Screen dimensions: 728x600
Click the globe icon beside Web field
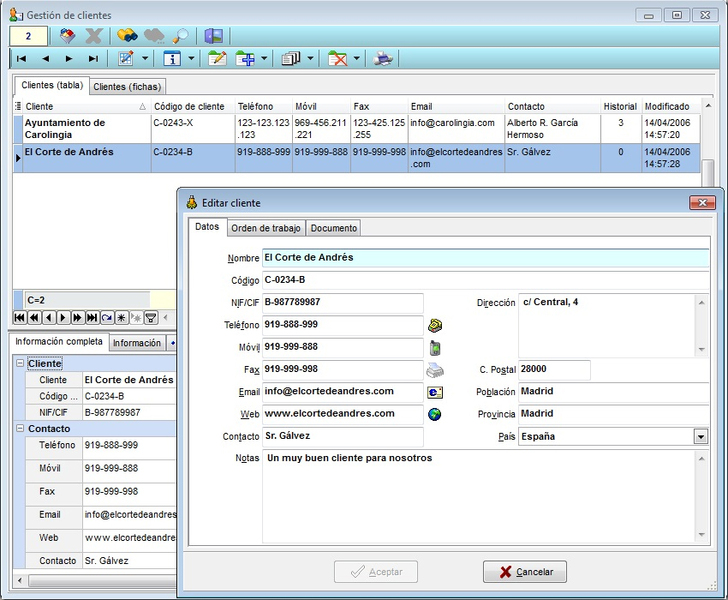(x=435, y=414)
